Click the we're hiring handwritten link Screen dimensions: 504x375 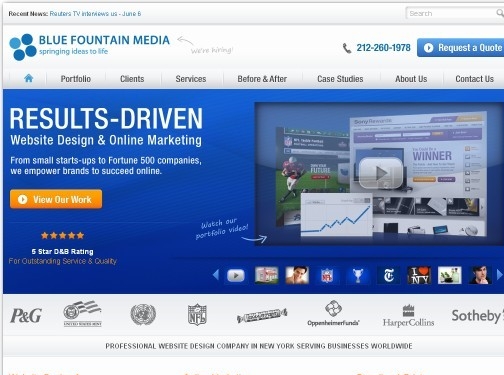click(x=212, y=50)
